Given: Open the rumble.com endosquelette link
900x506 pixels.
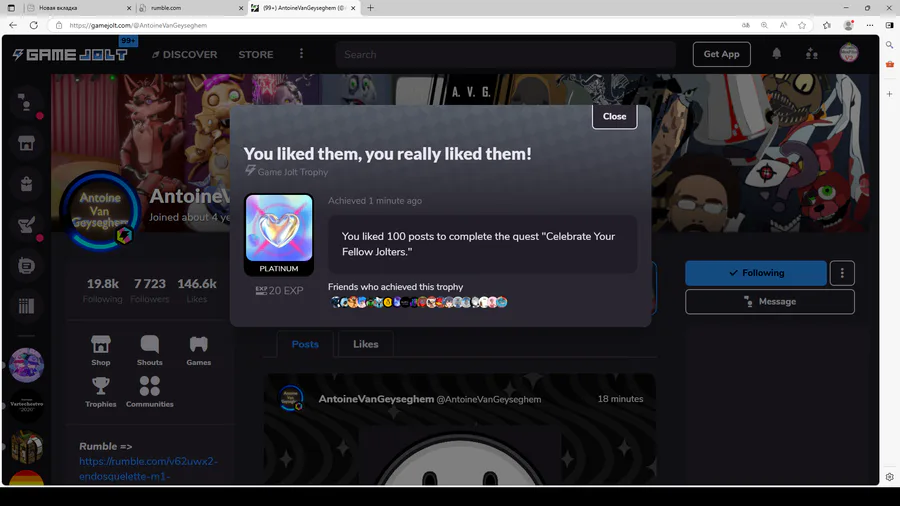Looking at the screenshot, I should coord(149,469).
